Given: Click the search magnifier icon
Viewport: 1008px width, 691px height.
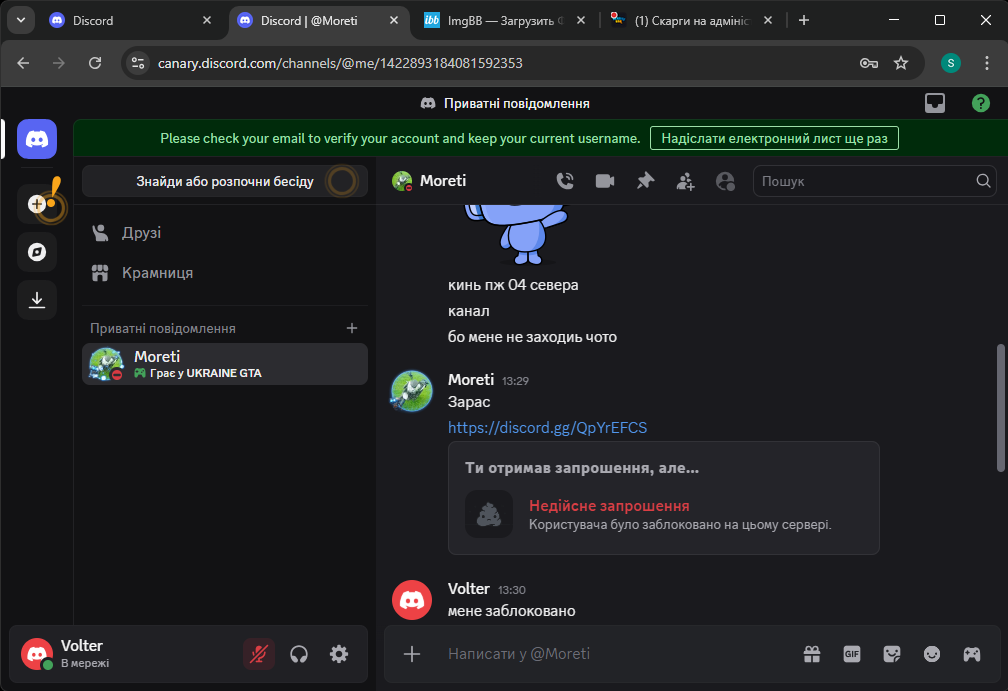Looking at the screenshot, I should click(x=983, y=181).
